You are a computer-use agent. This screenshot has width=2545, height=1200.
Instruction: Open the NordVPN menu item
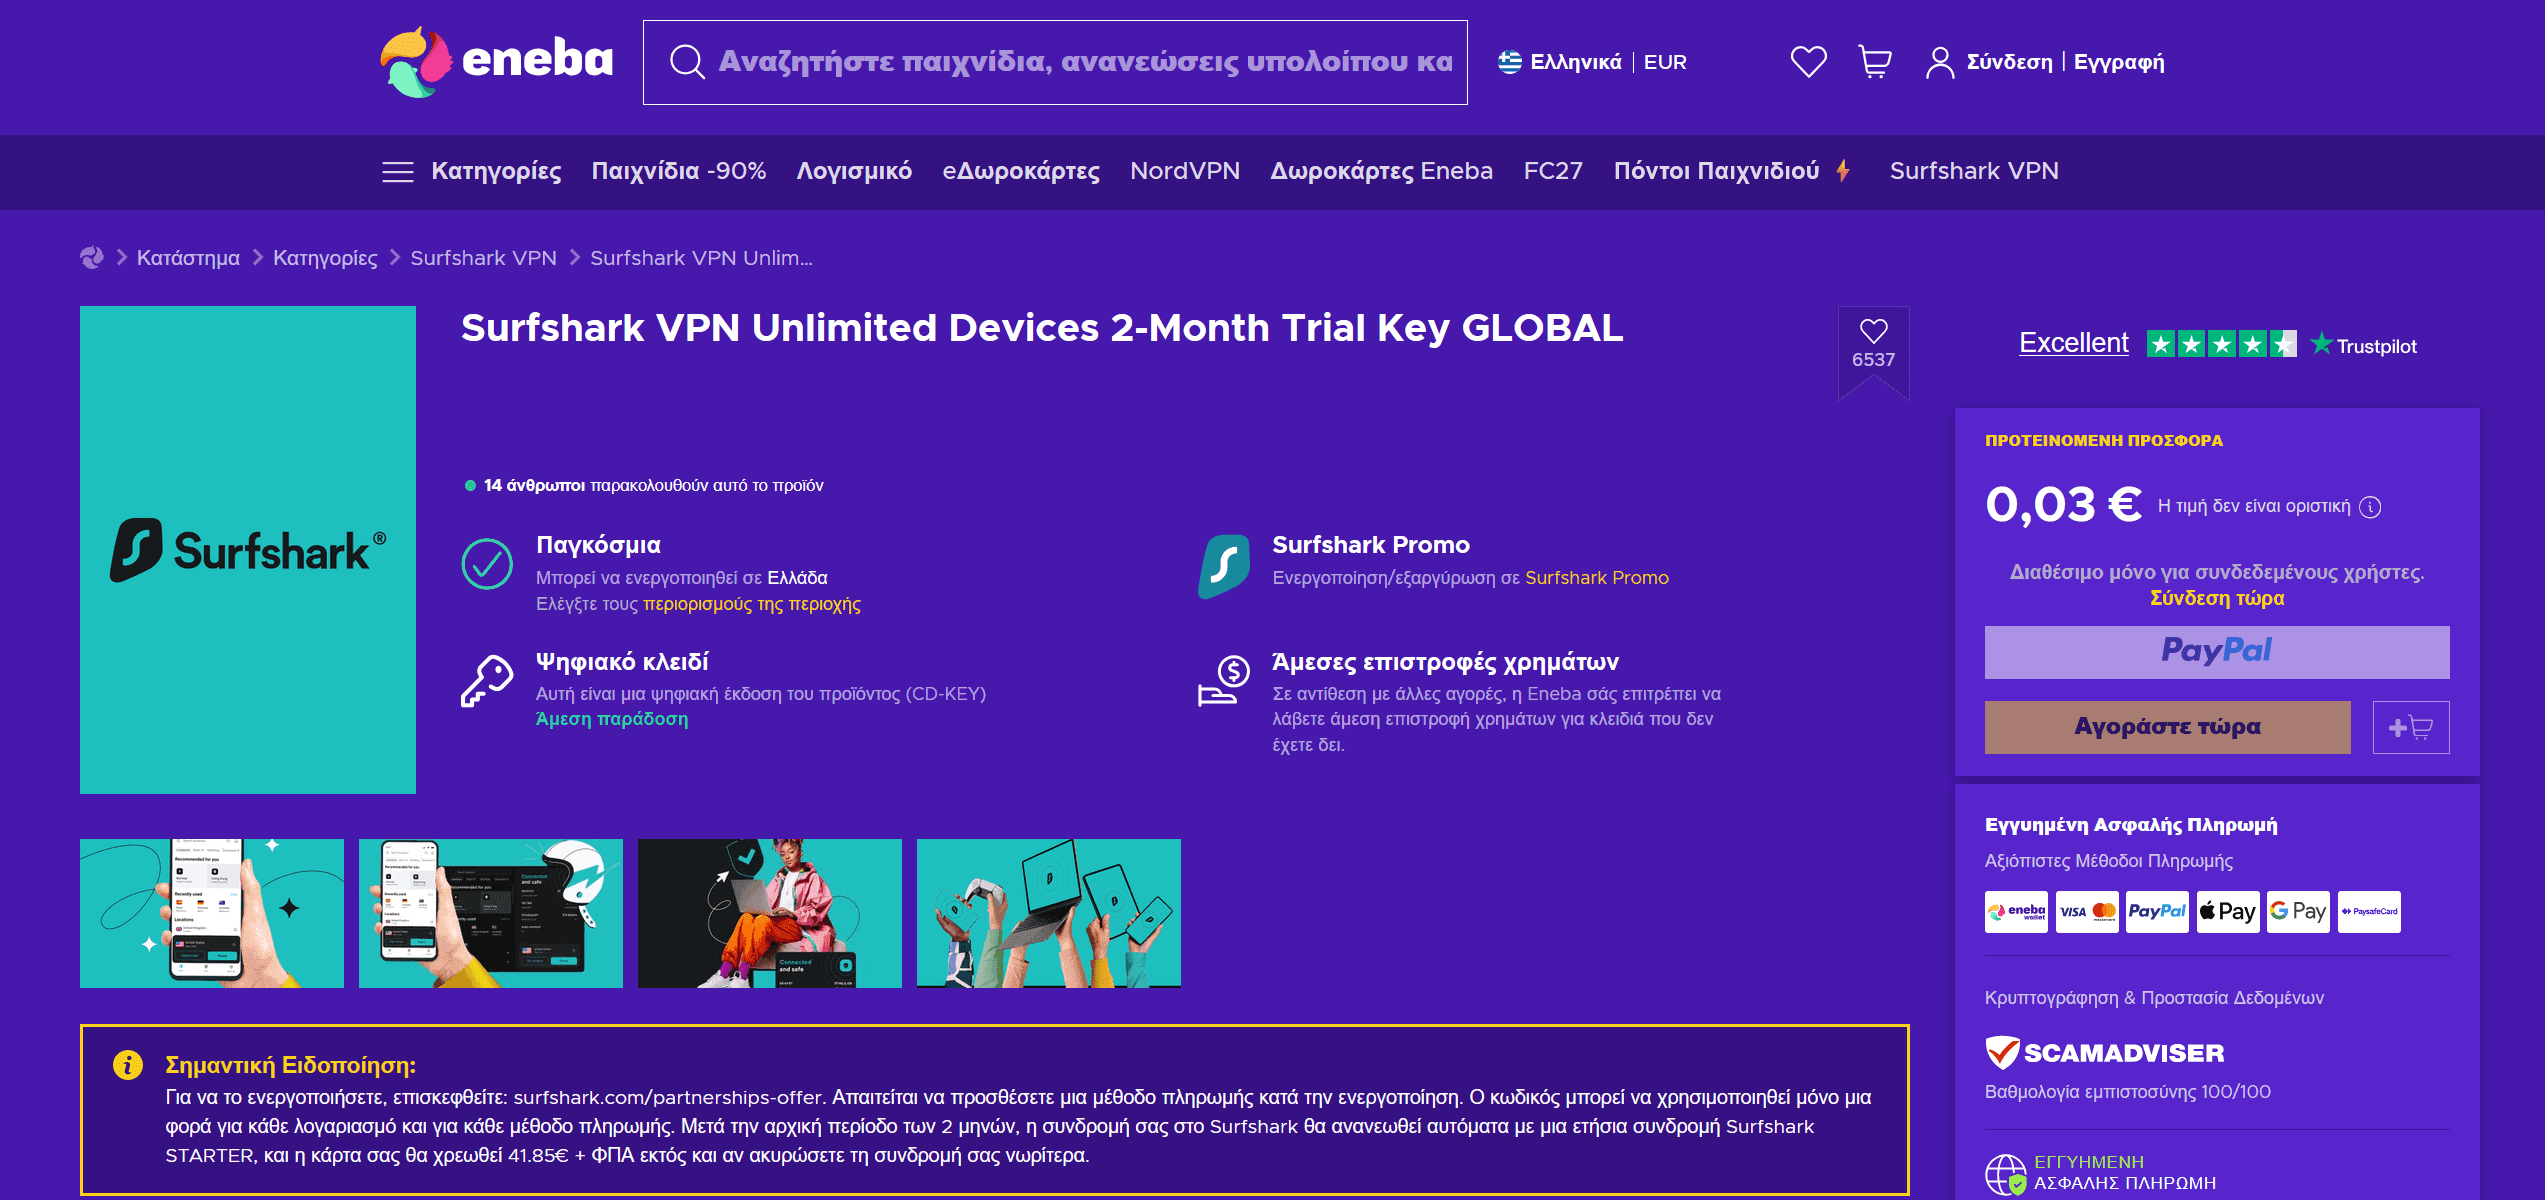[x=1185, y=171]
